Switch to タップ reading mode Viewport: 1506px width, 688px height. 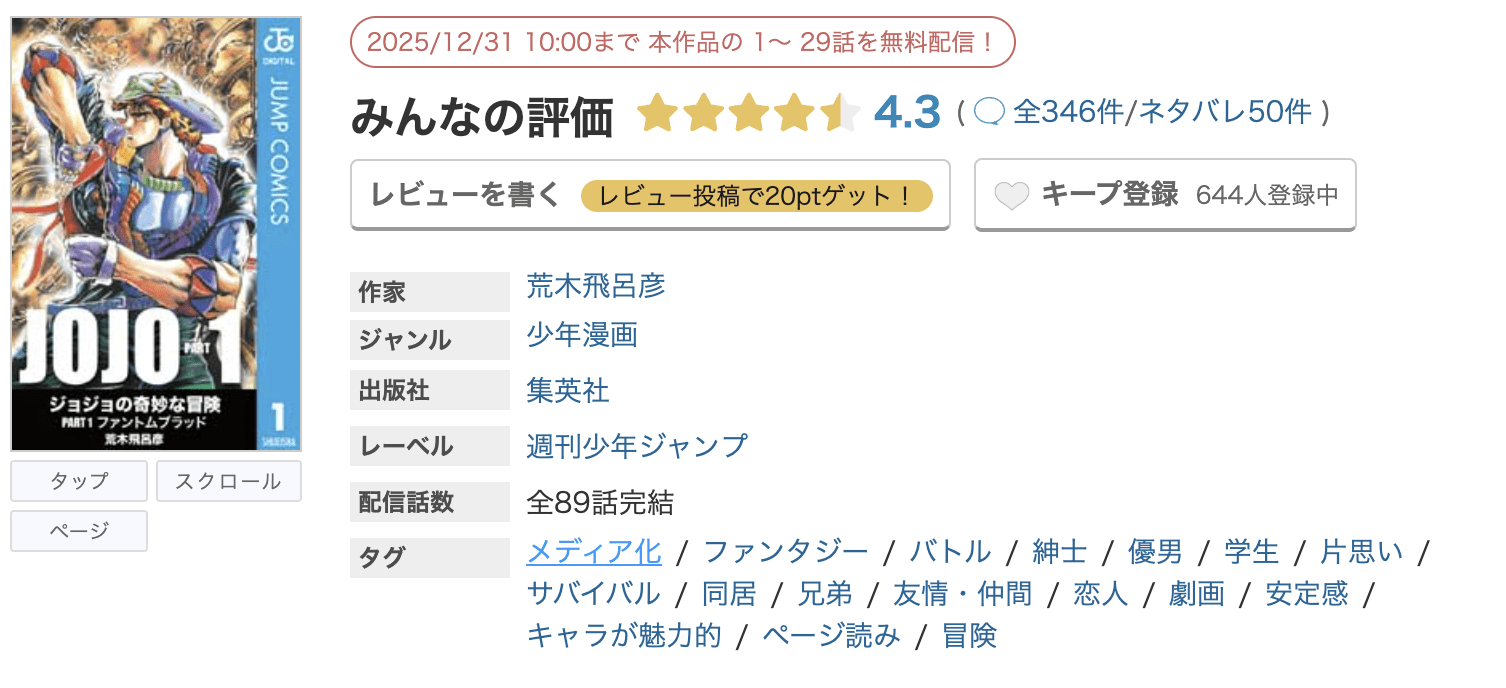click(78, 481)
